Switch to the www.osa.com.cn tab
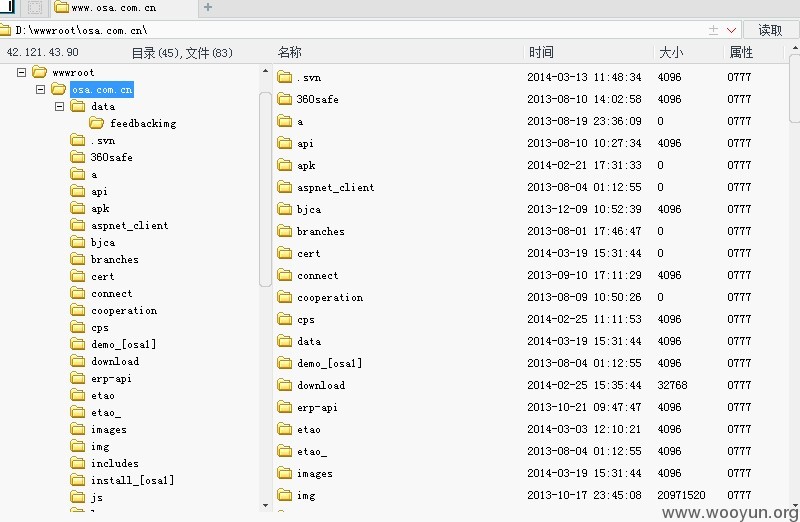Image resolution: width=800 pixels, height=522 pixels. [124, 8]
